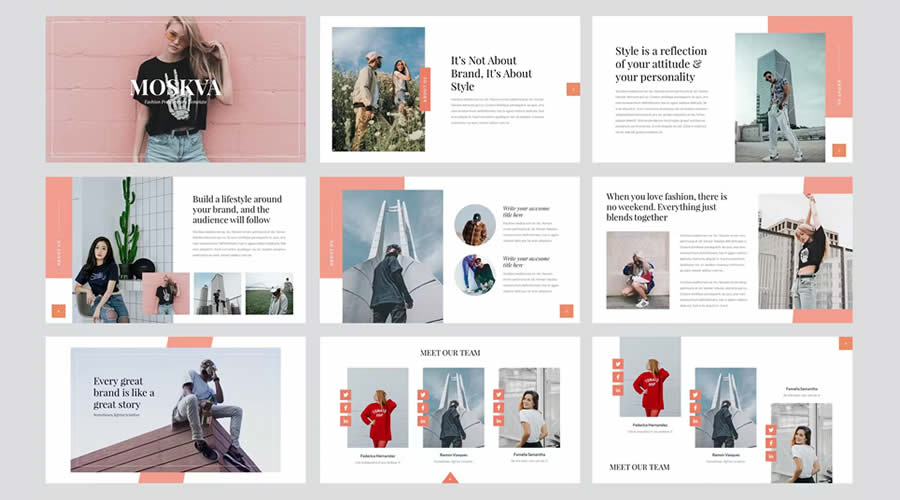Click the orange page-number square on the ninth slide
This screenshot has width=900, height=500.
point(845,343)
